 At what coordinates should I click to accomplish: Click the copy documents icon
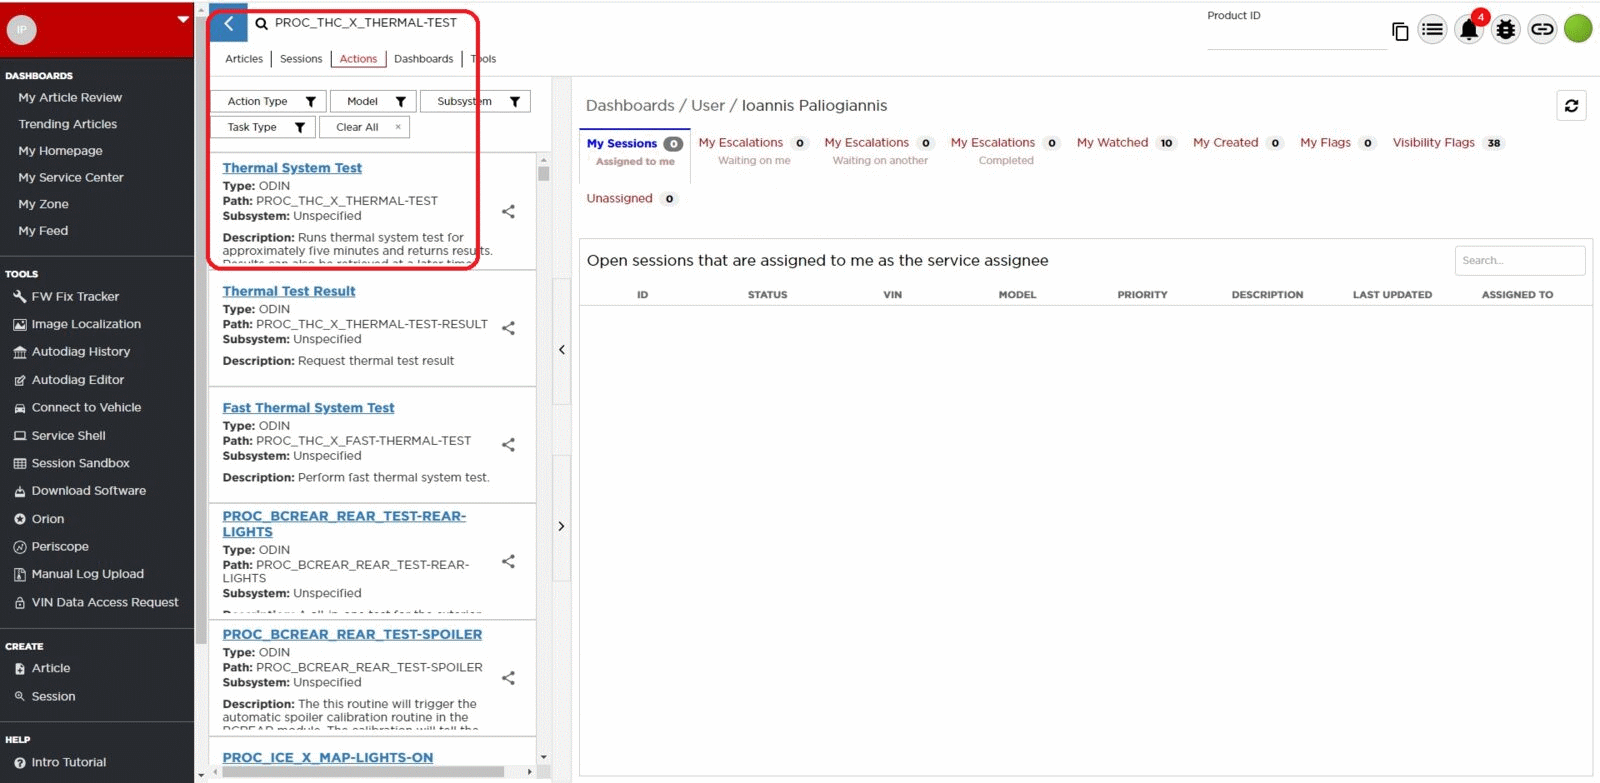pyautogui.click(x=1400, y=32)
